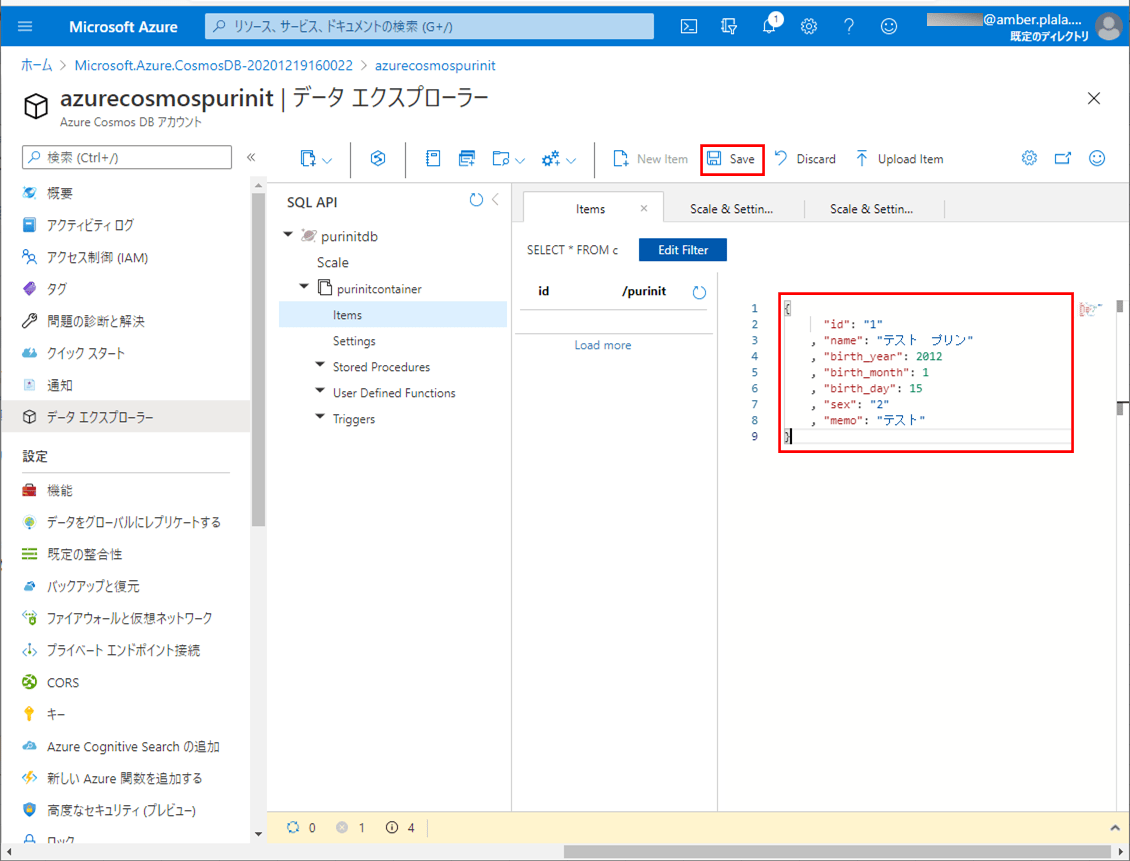
Task: Open データをグローバルにレプリケートする page
Action: point(134,522)
